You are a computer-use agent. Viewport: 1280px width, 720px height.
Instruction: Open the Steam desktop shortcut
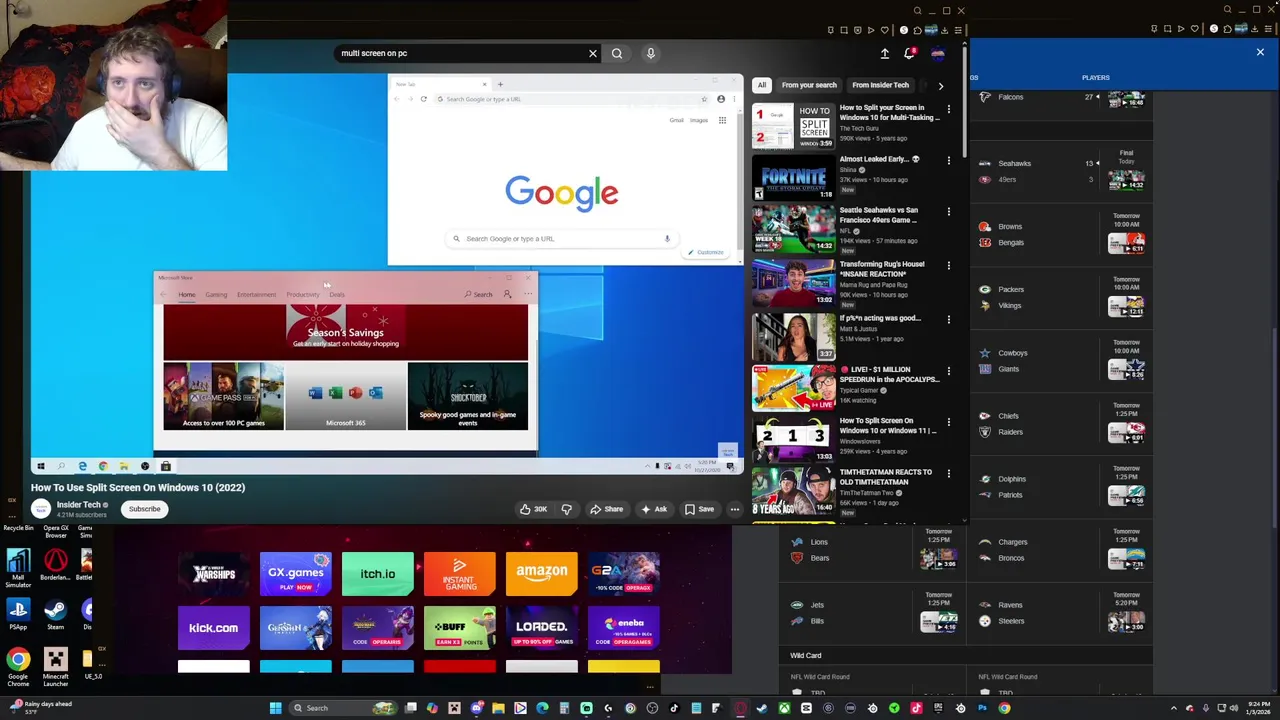(x=55, y=614)
